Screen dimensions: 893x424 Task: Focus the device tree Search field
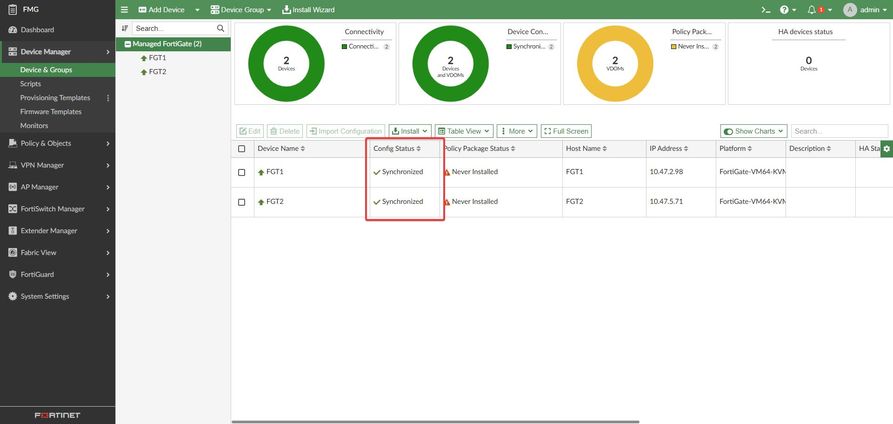(180, 28)
